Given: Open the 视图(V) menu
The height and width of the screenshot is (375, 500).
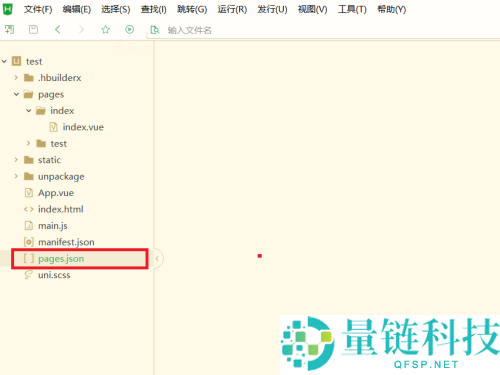Looking at the screenshot, I should tap(313, 9).
